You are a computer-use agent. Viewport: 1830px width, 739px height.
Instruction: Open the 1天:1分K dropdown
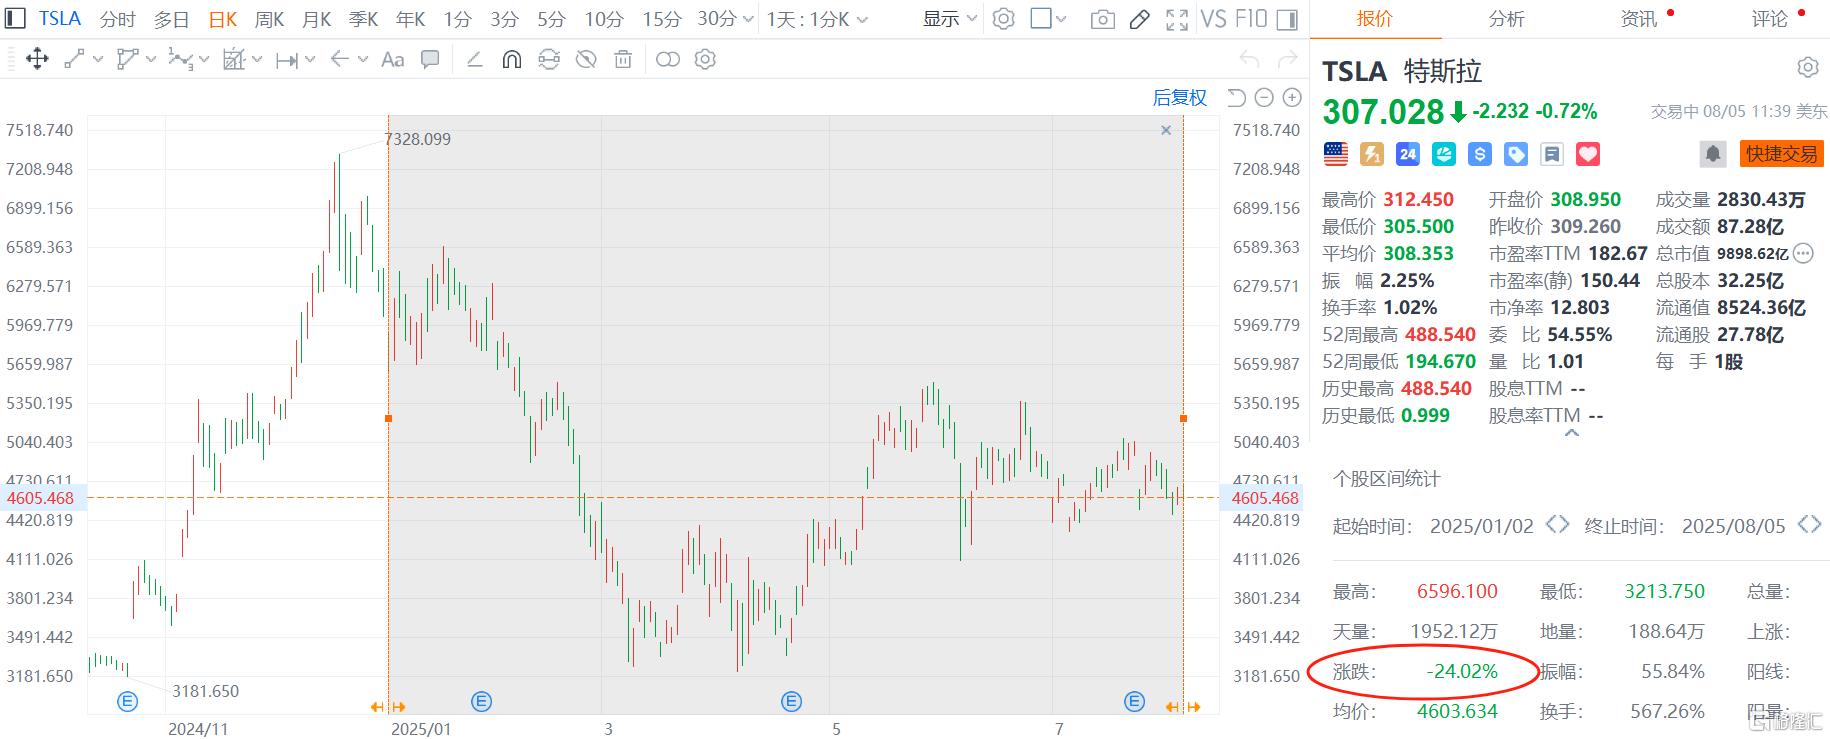pyautogui.click(x=817, y=19)
